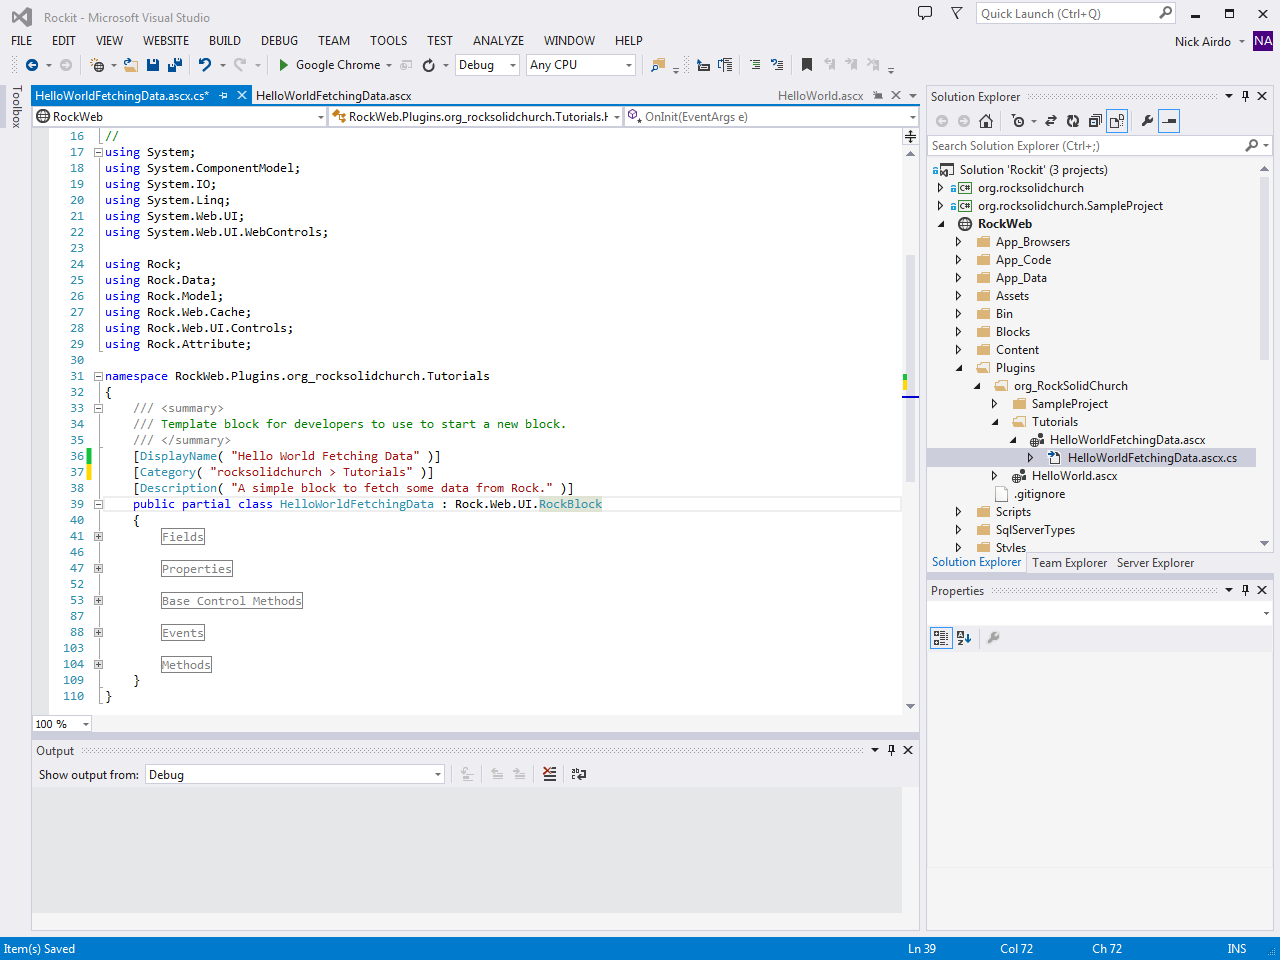Toggle Show All Files in Solution Explorer
The image size is (1280, 960).
point(1117,121)
